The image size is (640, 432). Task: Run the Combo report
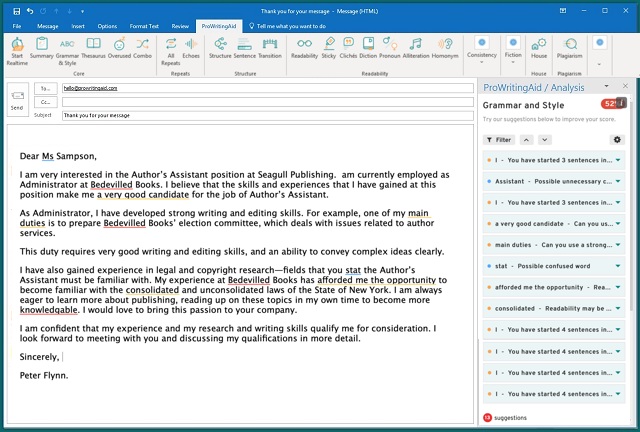[x=142, y=48]
